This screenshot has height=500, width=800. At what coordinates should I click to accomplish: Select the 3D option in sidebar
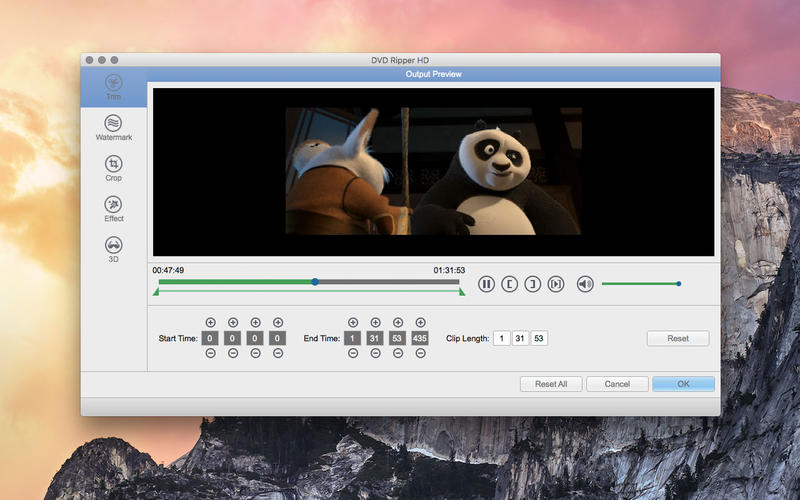tap(113, 248)
